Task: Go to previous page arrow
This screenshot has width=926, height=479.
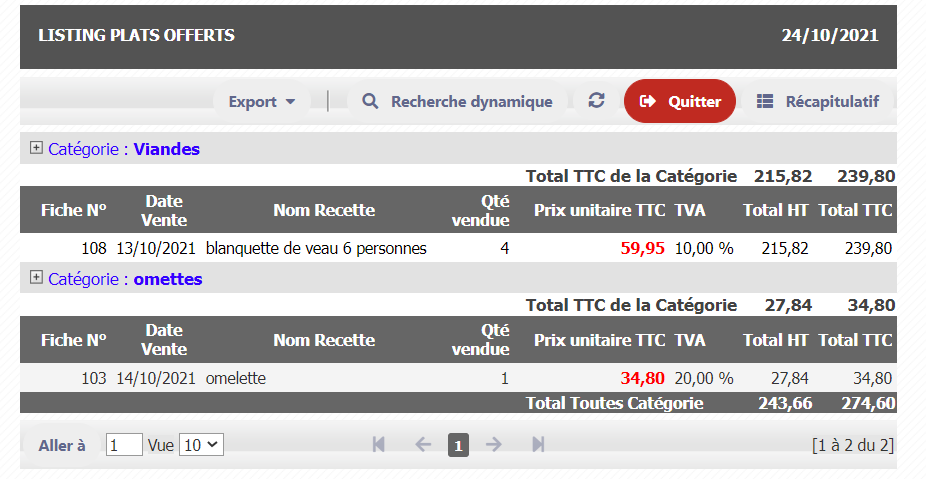Action: coord(423,445)
